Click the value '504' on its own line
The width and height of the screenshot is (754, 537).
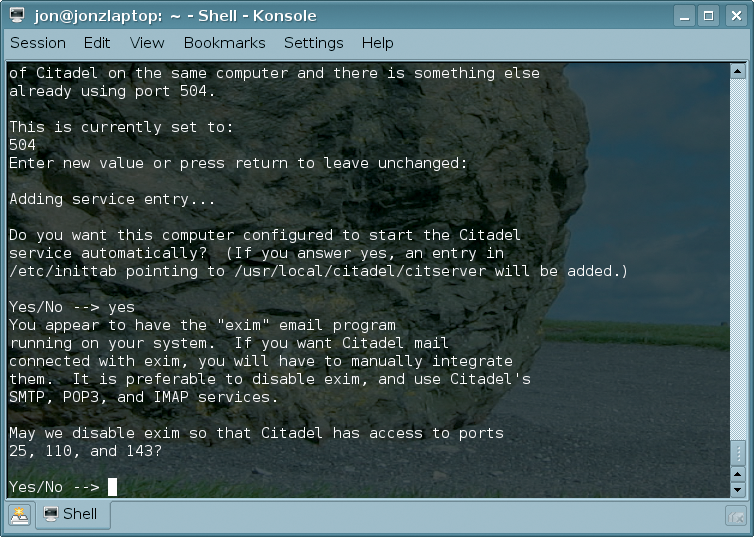tap(22, 145)
